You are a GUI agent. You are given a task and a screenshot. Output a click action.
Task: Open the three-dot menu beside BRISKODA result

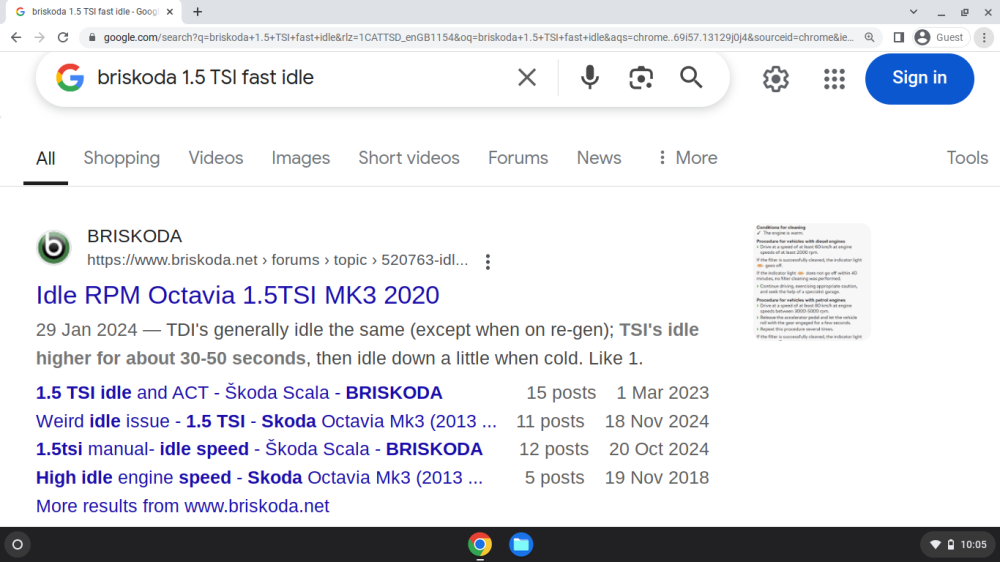[488, 262]
